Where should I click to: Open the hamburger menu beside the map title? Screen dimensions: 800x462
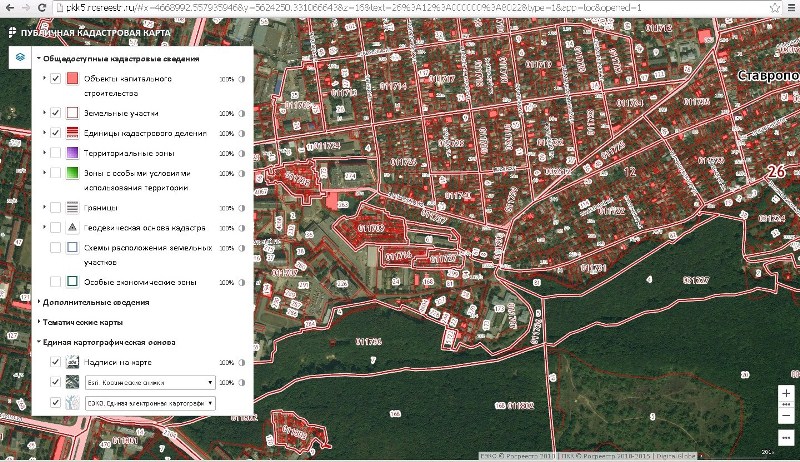11,33
